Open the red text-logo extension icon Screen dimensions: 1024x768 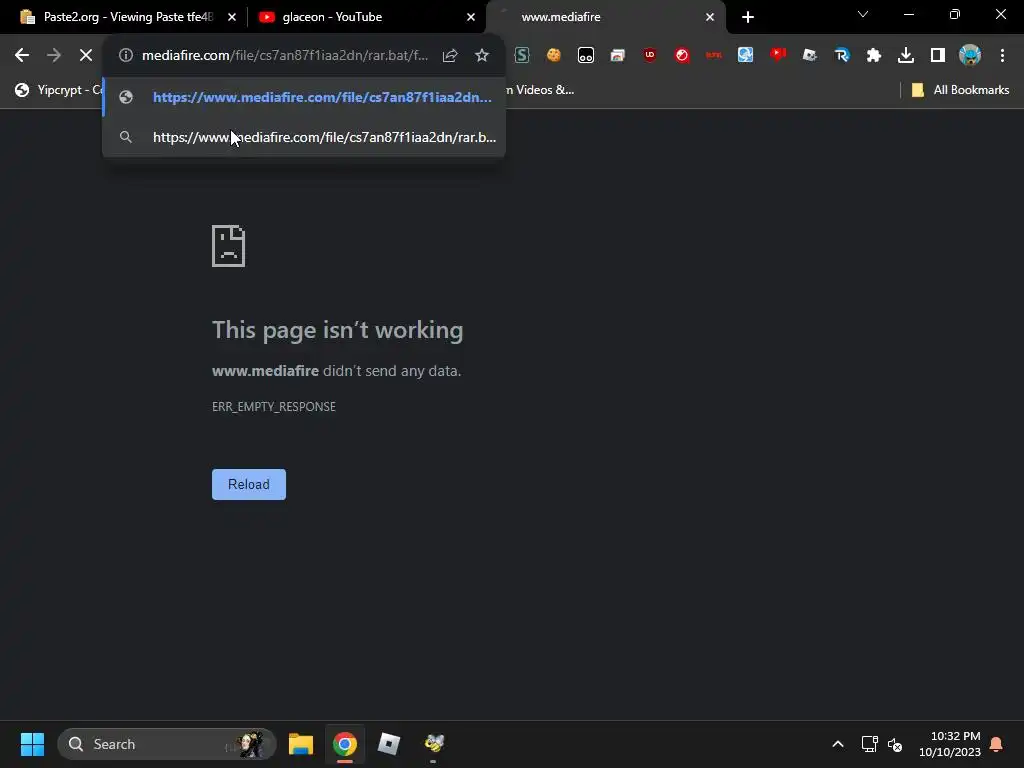(714, 56)
